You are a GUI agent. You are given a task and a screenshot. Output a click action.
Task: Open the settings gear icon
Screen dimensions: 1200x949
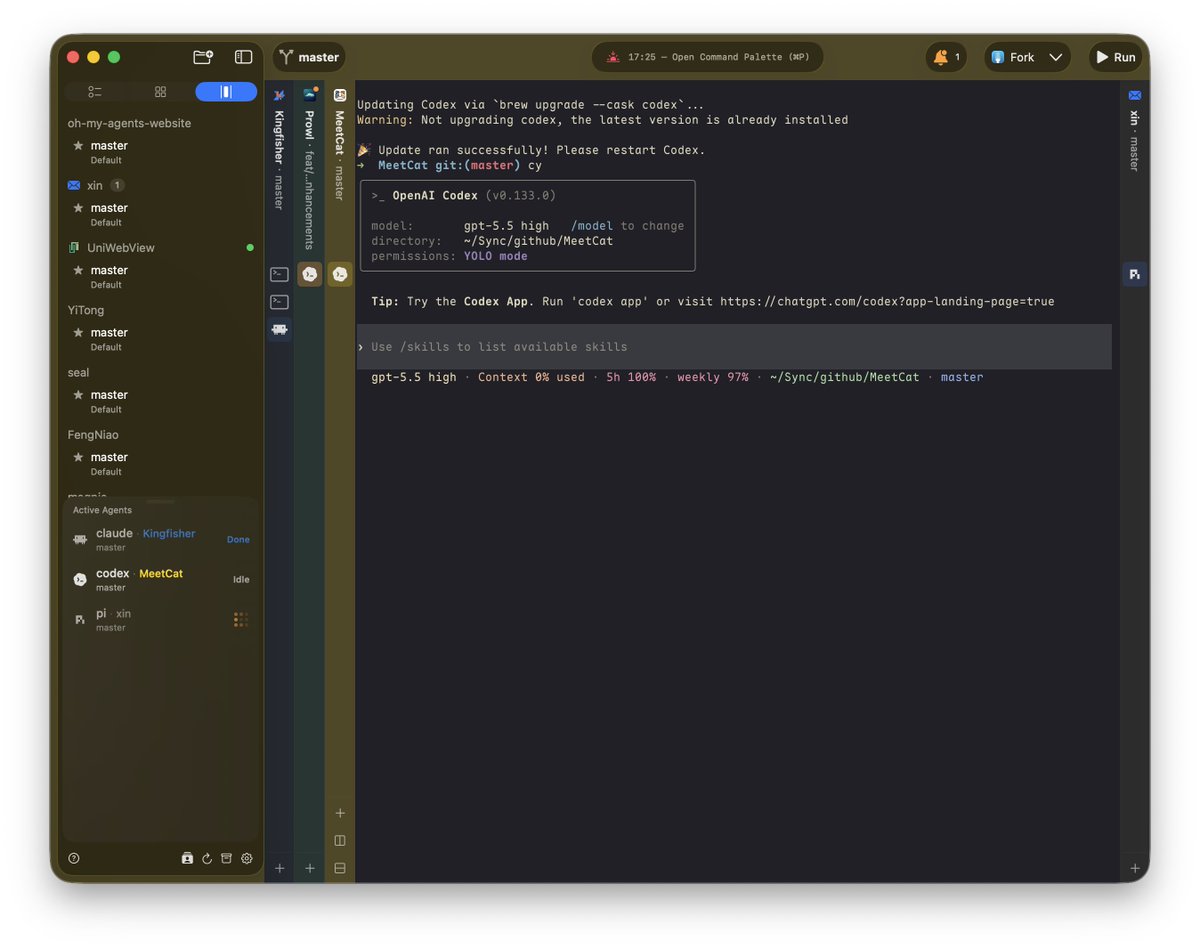tap(247, 858)
